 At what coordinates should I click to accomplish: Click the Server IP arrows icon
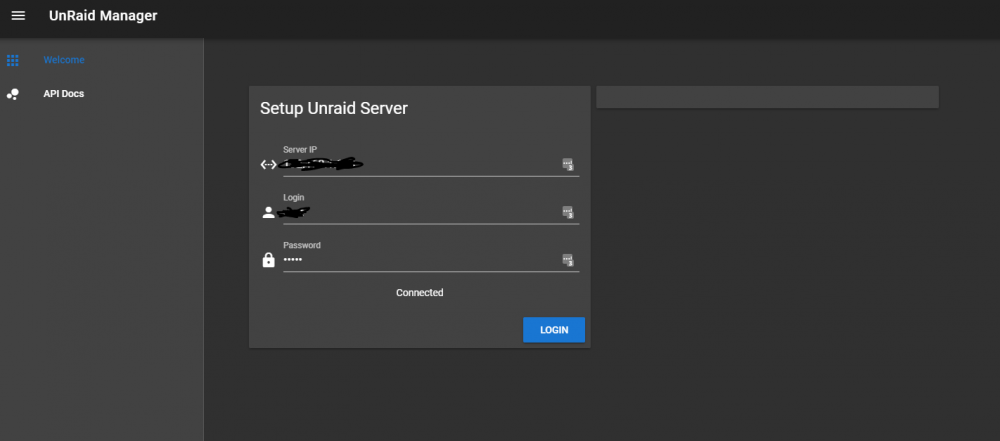(x=268, y=165)
